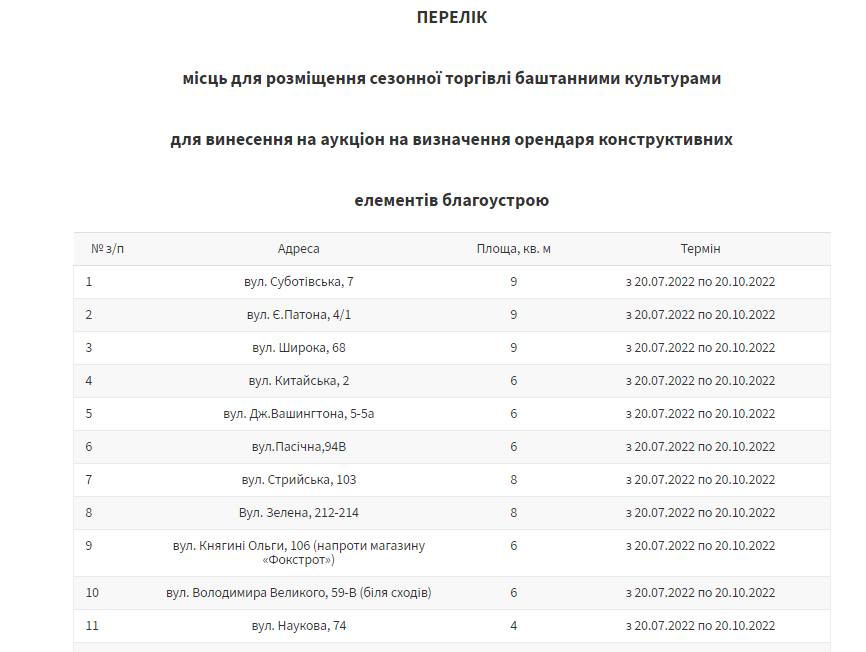Select address 'вул.Пасічна,94В'
Viewport: 866px width, 652px height.
(x=299, y=447)
